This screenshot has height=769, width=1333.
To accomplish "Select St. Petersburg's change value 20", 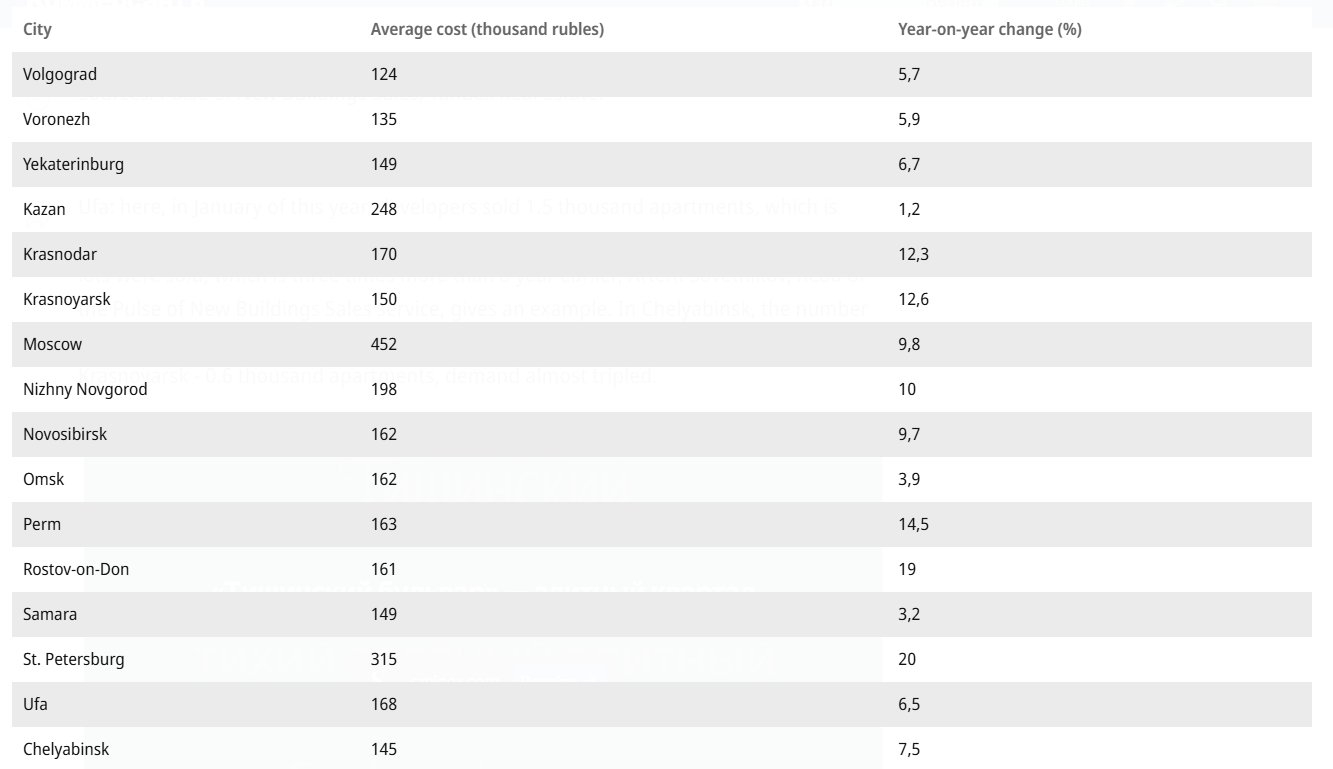I will (x=907, y=659).
